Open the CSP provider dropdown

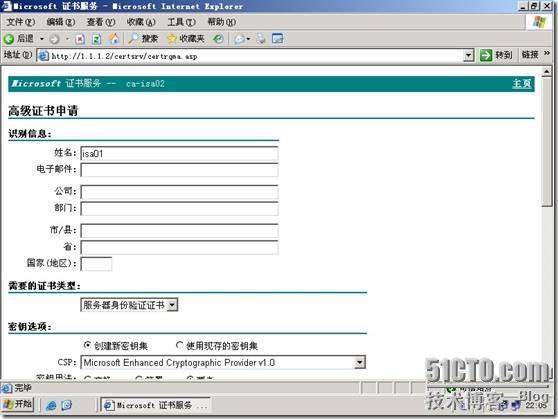click(x=360, y=362)
